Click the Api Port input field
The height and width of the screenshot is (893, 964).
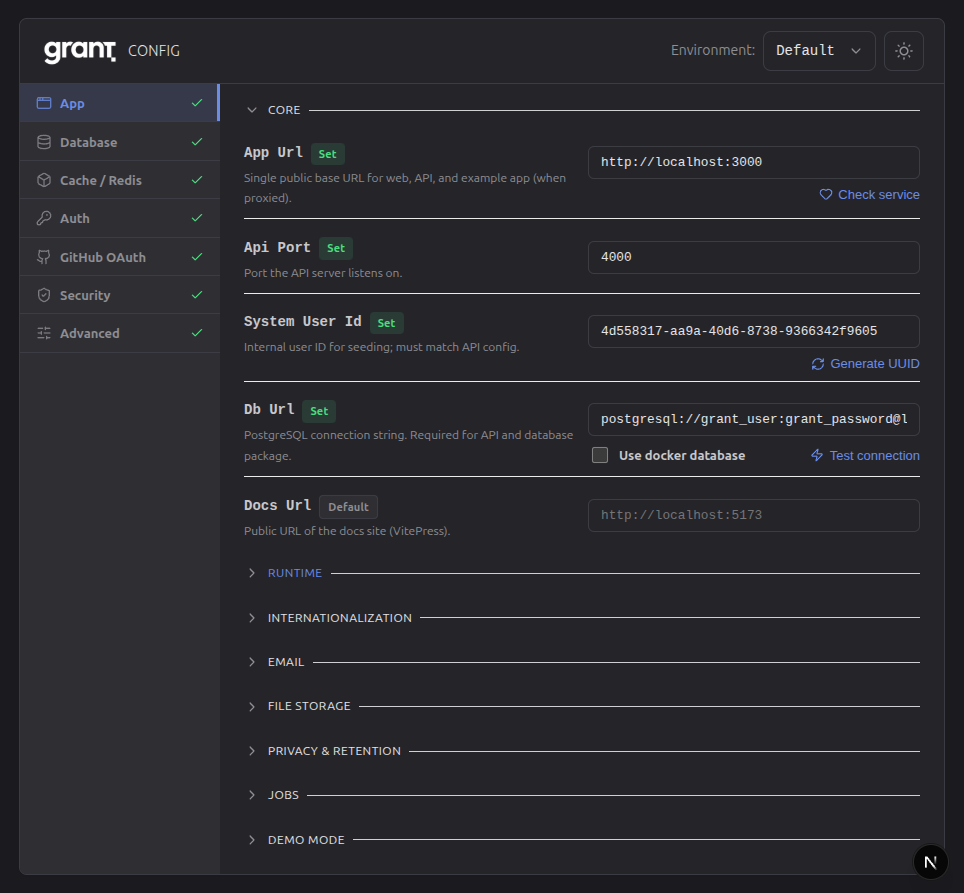pos(754,257)
